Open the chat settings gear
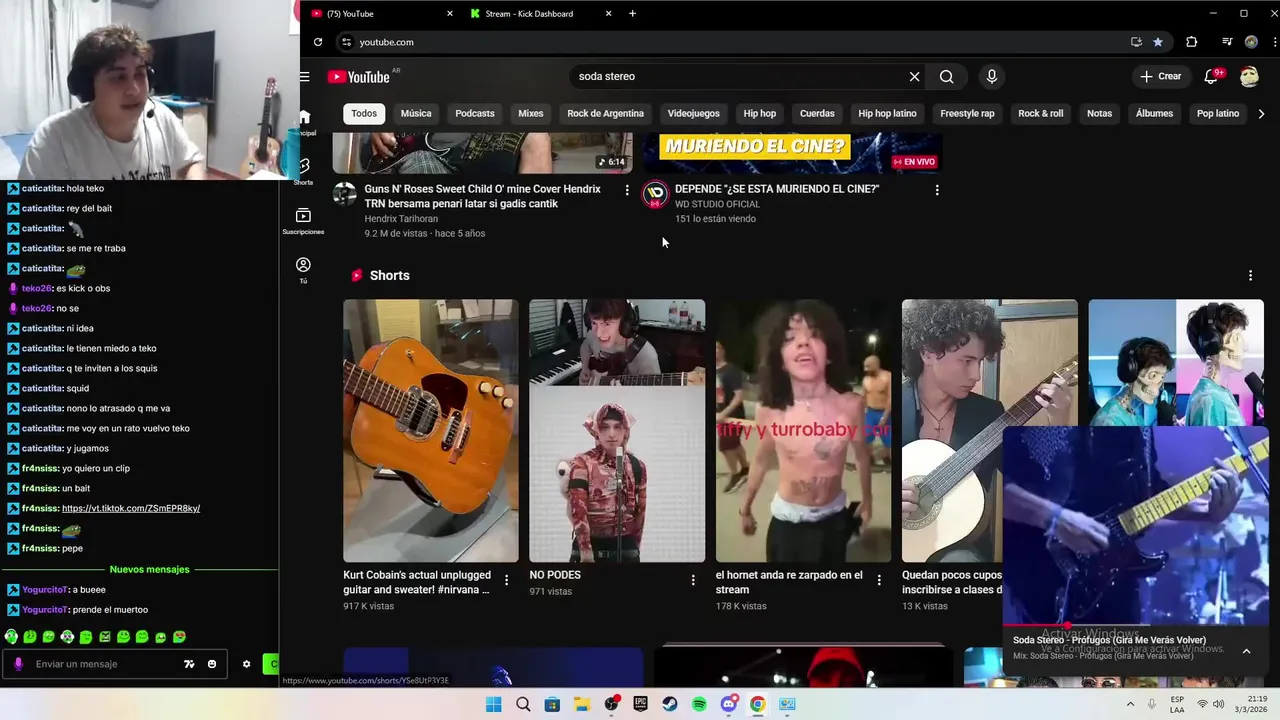1280x720 pixels. [247, 664]
